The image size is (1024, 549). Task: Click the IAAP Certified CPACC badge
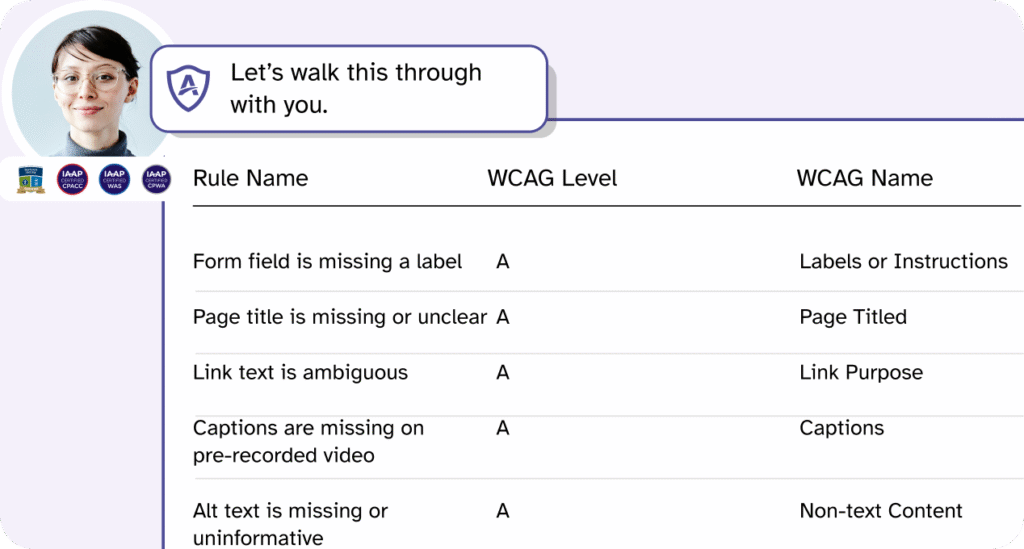tap(73, 179)
